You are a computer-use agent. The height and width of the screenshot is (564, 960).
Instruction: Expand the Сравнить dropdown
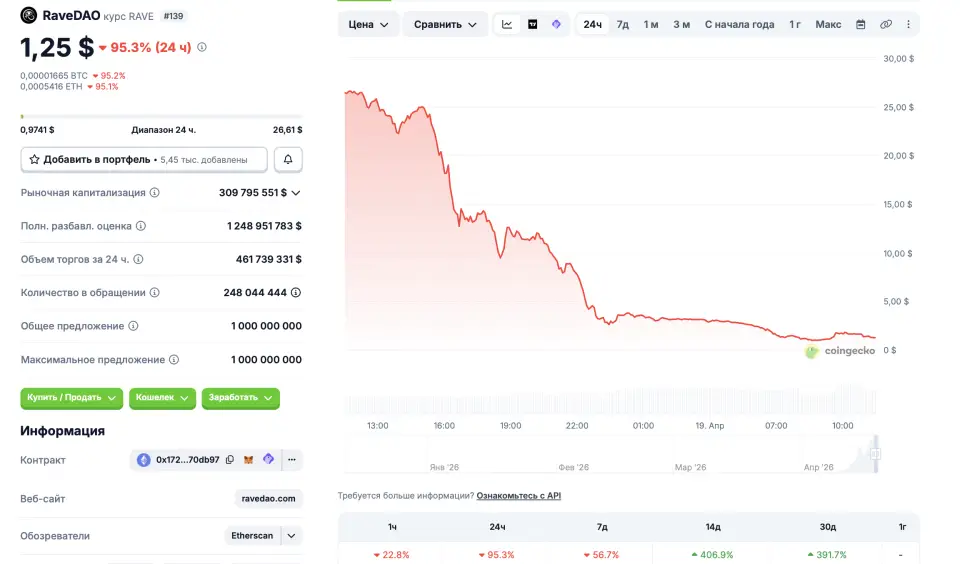pos(445,24)
